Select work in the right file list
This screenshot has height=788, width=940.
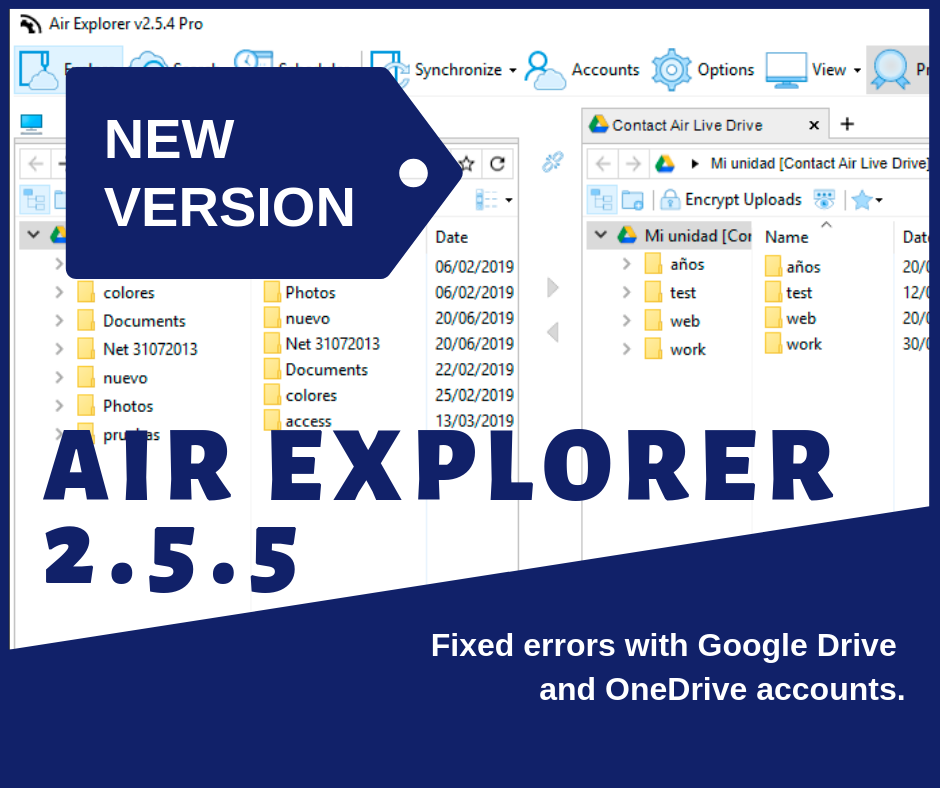click(793, 344)
